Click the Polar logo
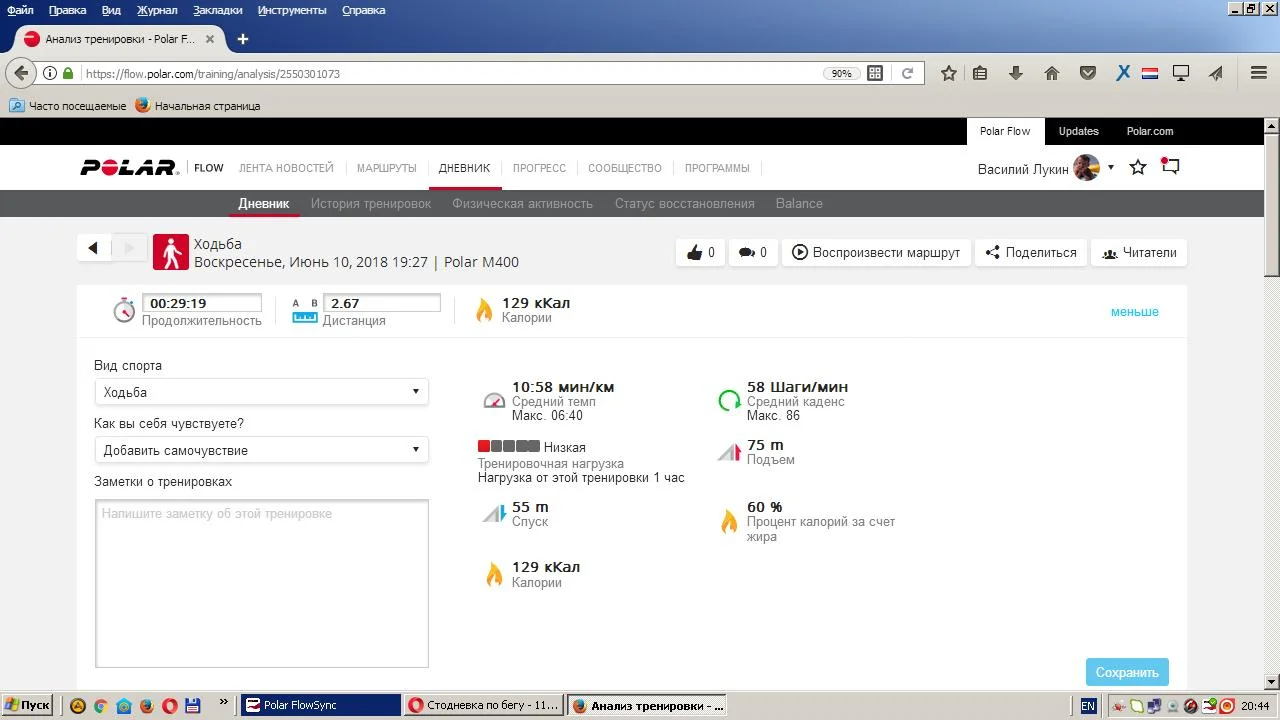This screenshot has height=720, width=1280. (129, 168)
